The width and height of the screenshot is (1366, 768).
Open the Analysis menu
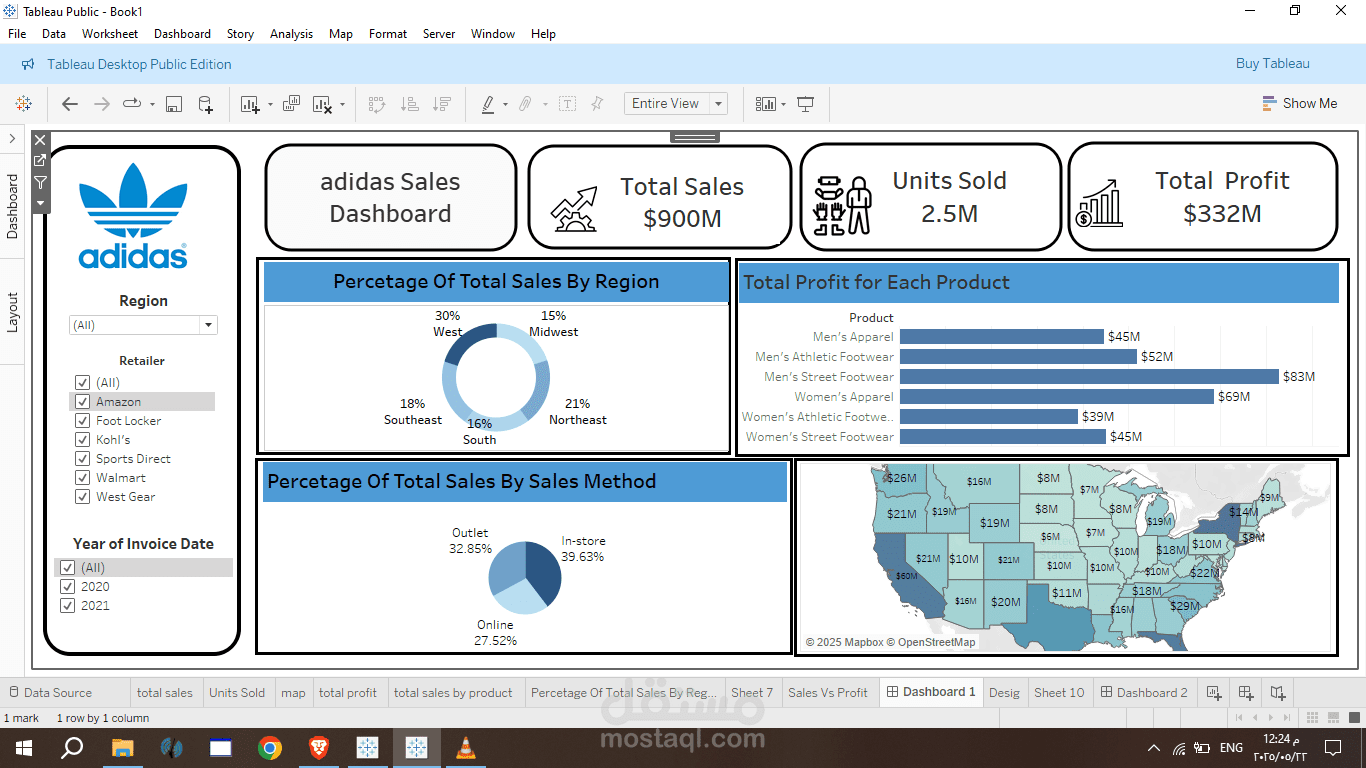[291, 34]
